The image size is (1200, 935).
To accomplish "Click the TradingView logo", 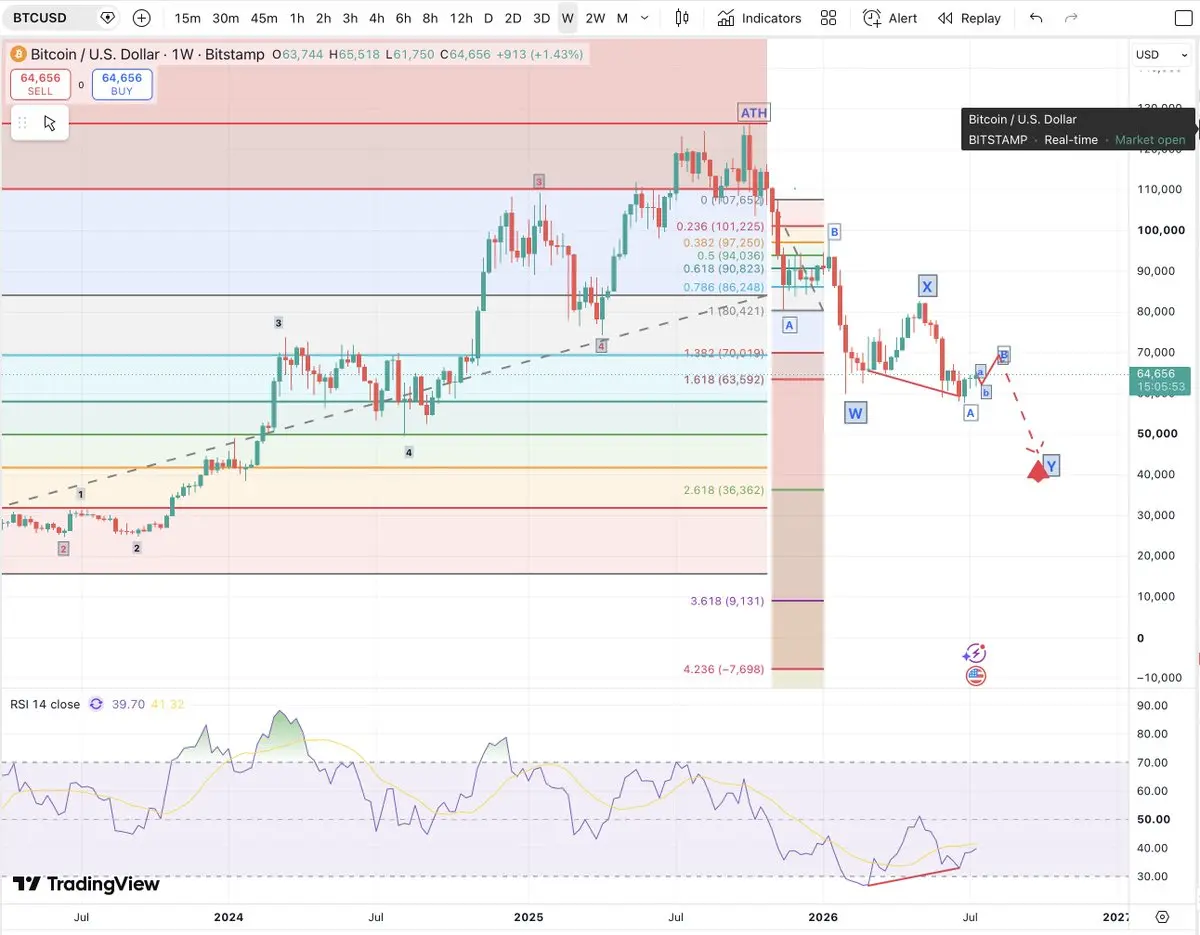I will 86,884.
